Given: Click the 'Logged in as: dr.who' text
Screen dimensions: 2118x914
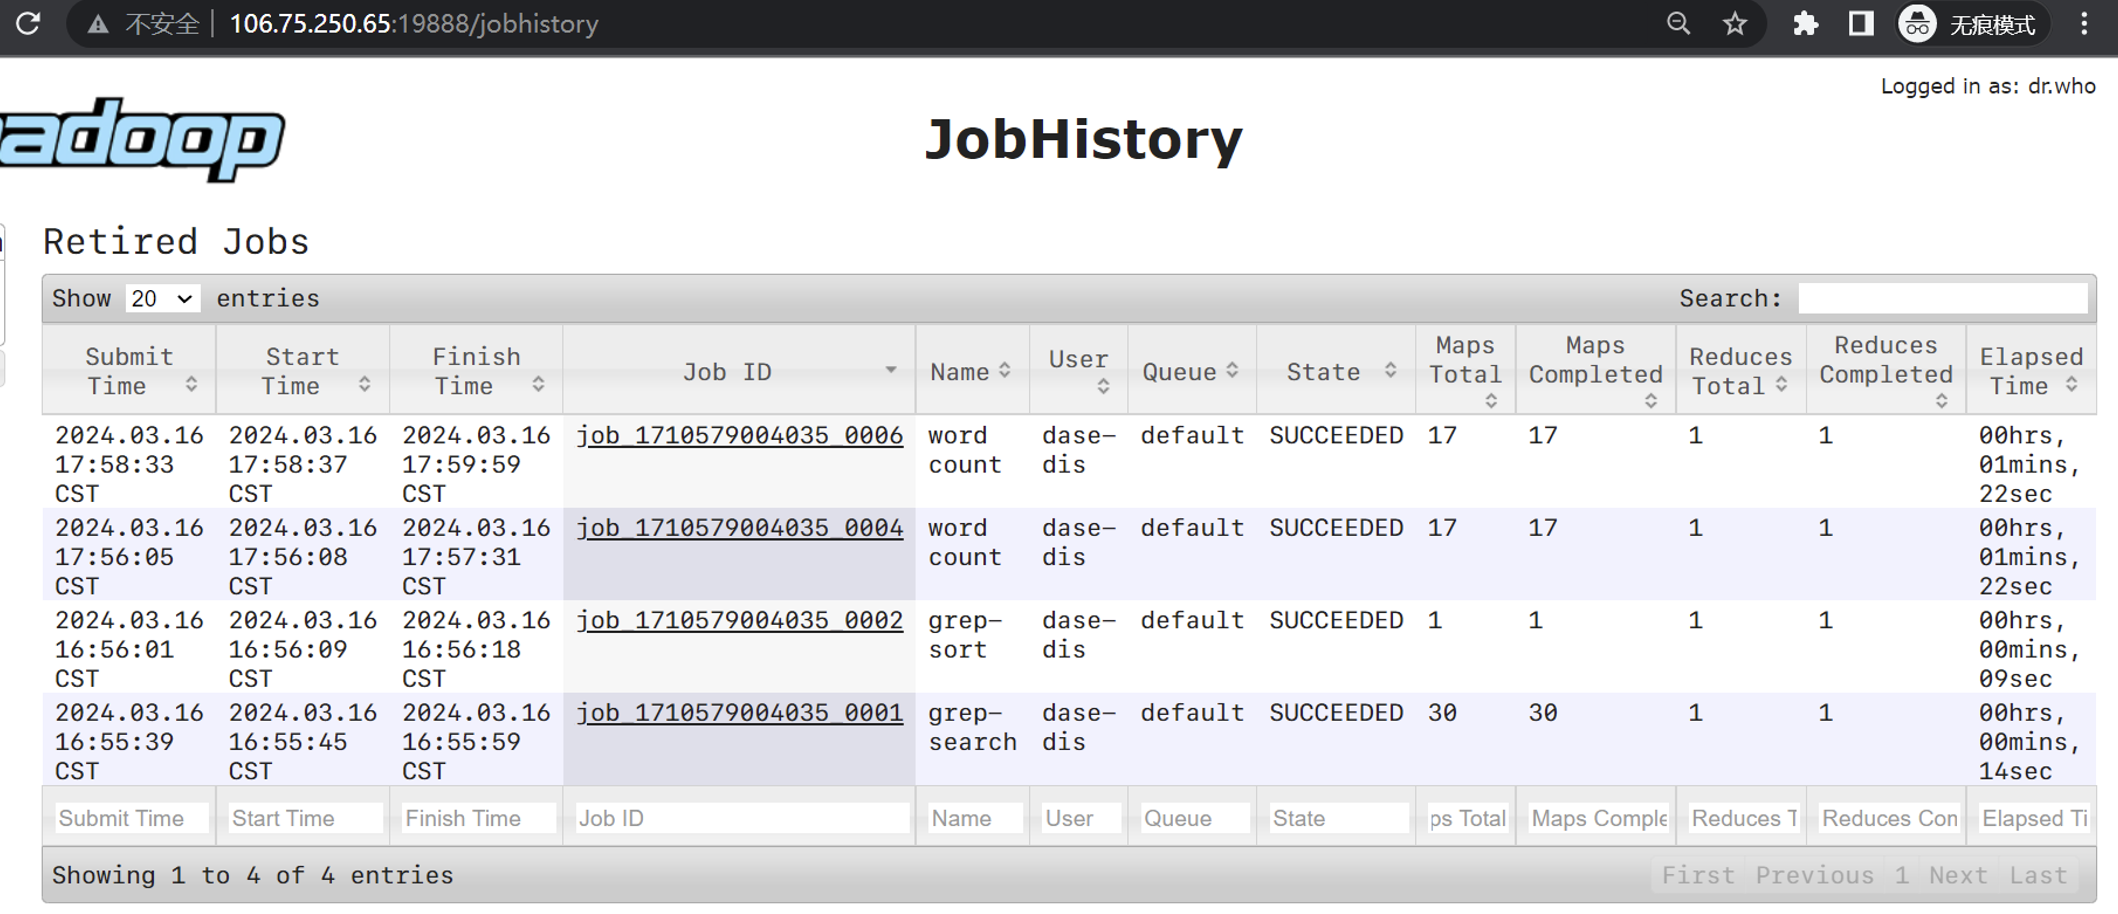Looking at the screenshot, I should tap(1988, 86).
